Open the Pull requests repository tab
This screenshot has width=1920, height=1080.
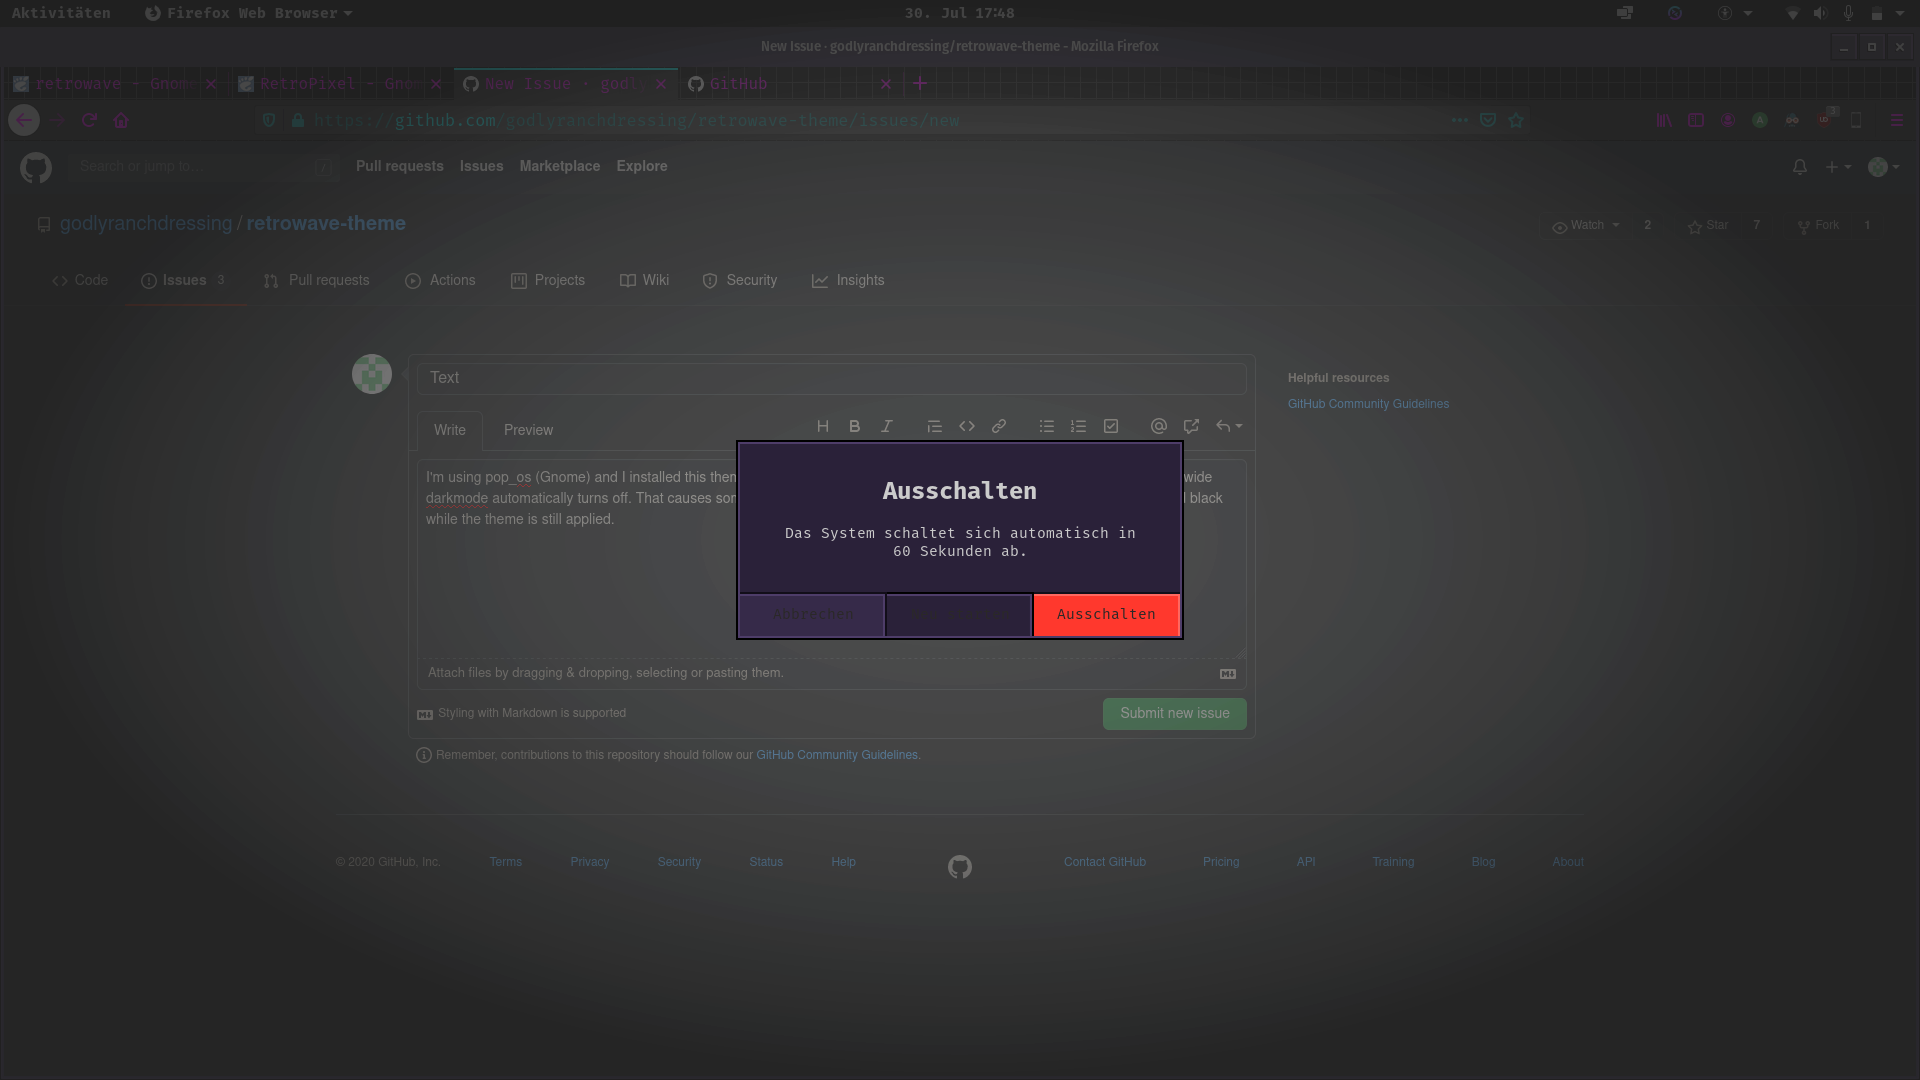317,281
